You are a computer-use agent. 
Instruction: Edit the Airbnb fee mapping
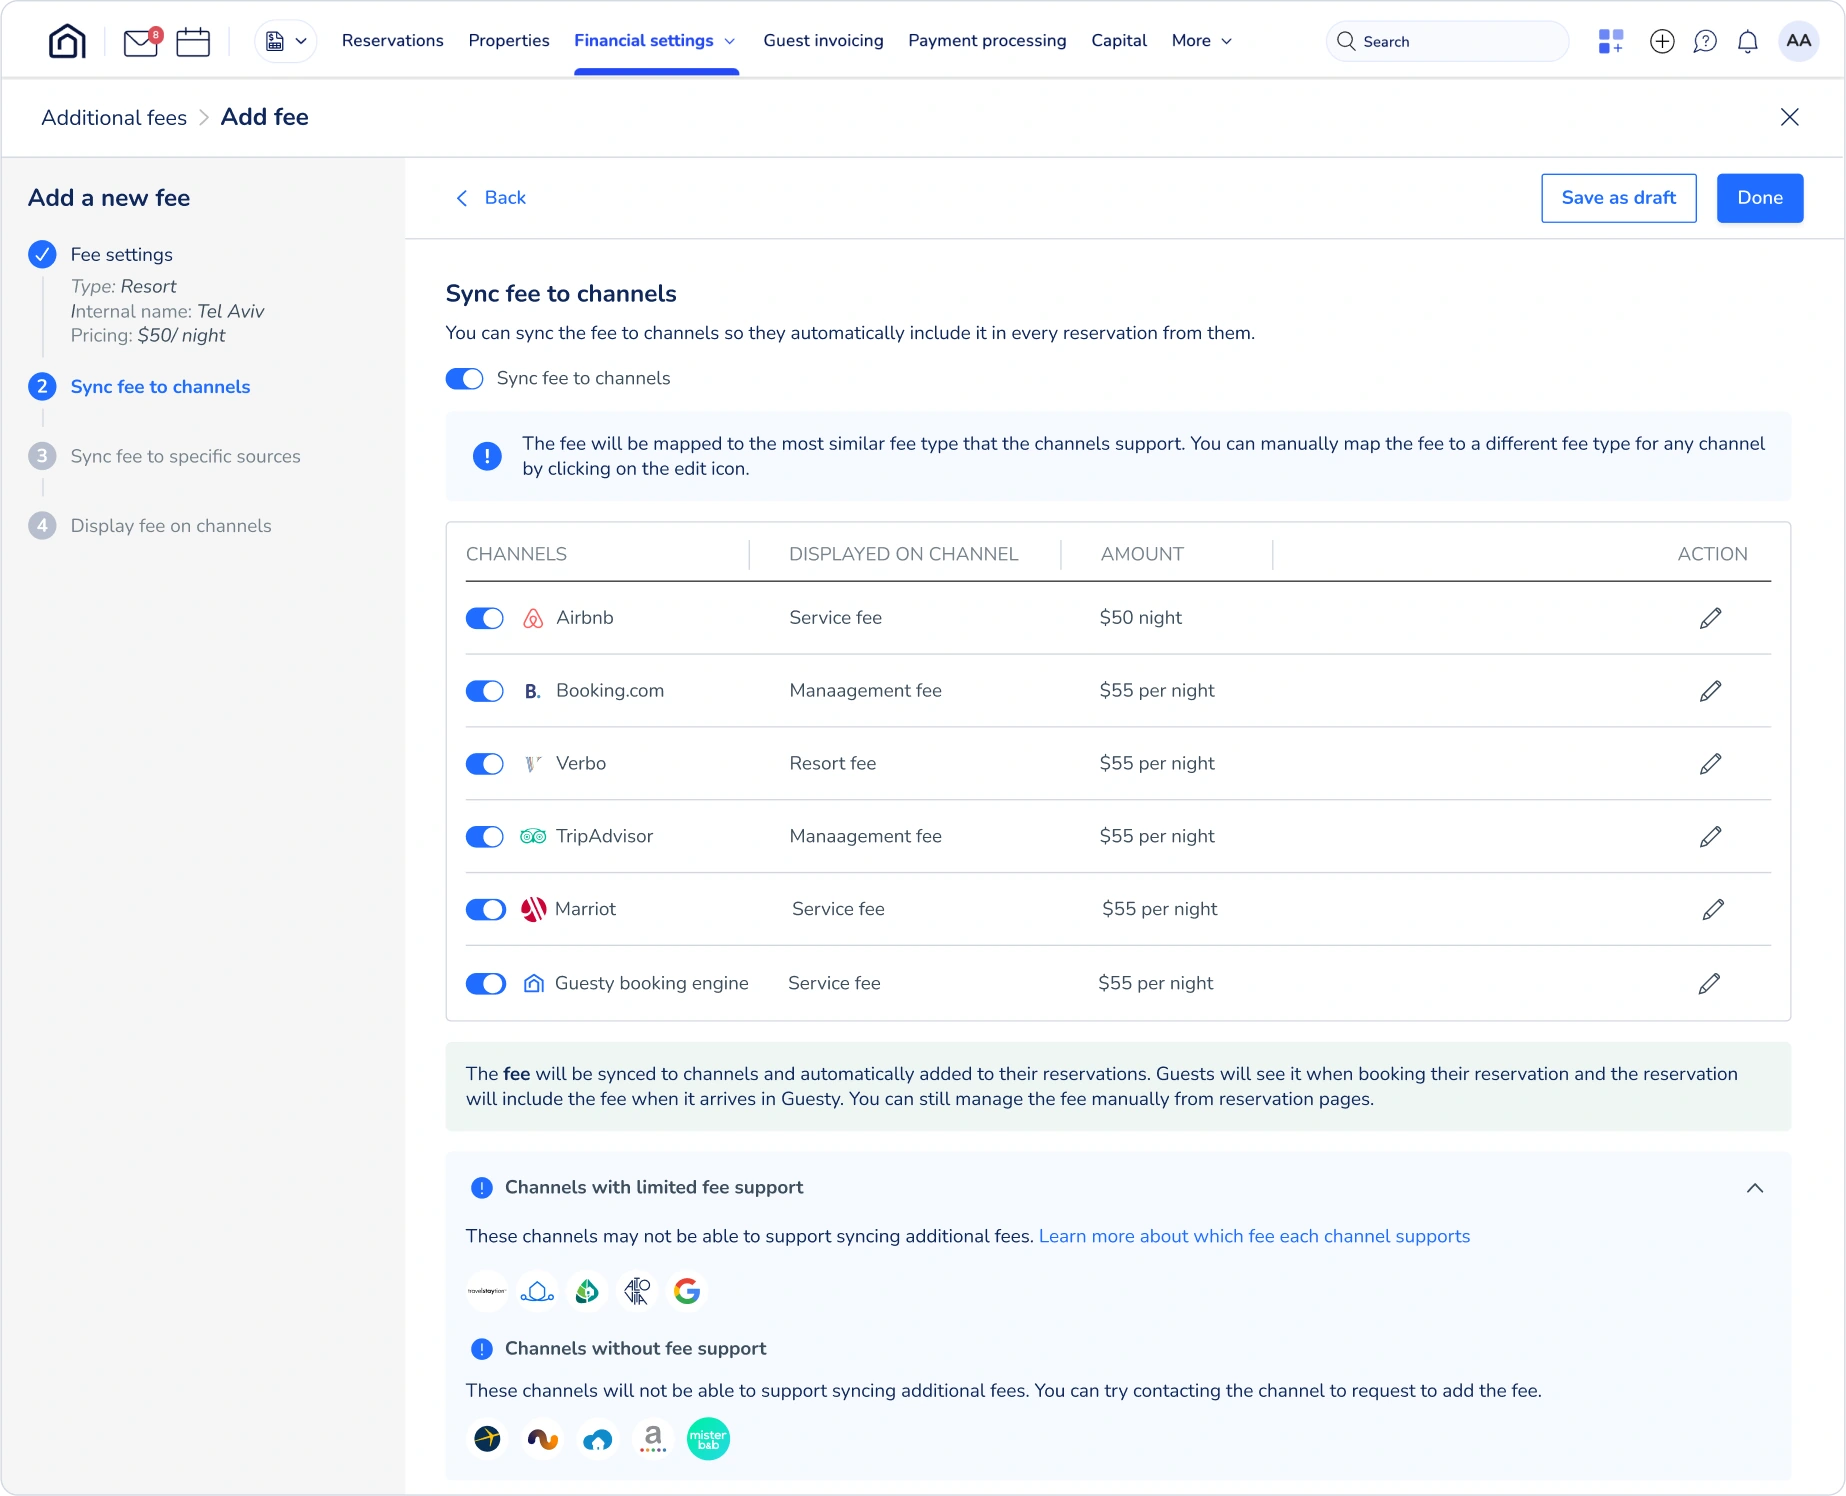point(1710,618)
